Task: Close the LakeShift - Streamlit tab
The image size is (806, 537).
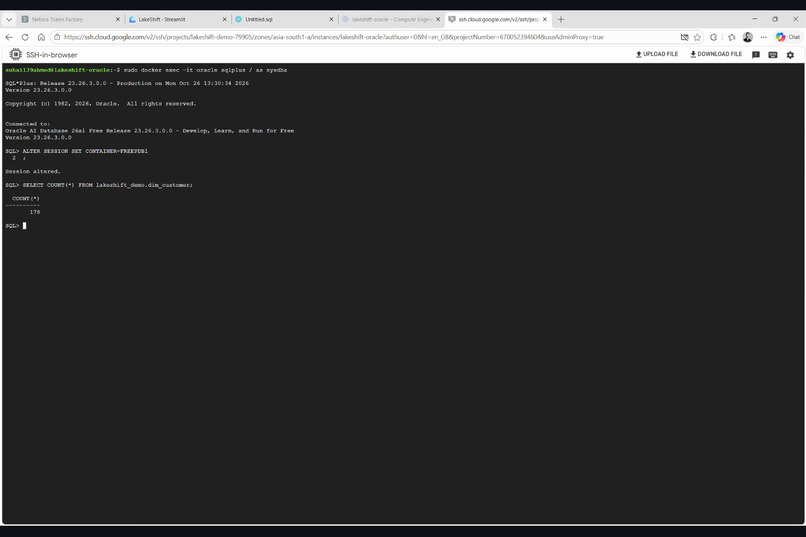Action: click(x=225, y=20)
